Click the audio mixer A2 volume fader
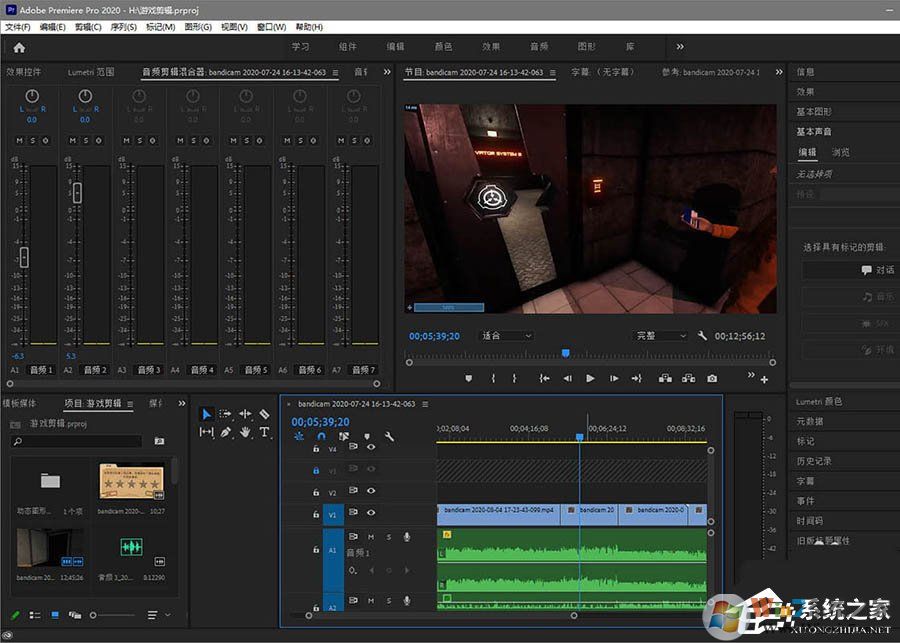This screenshot has width=900, height=643. click(77, 192)
